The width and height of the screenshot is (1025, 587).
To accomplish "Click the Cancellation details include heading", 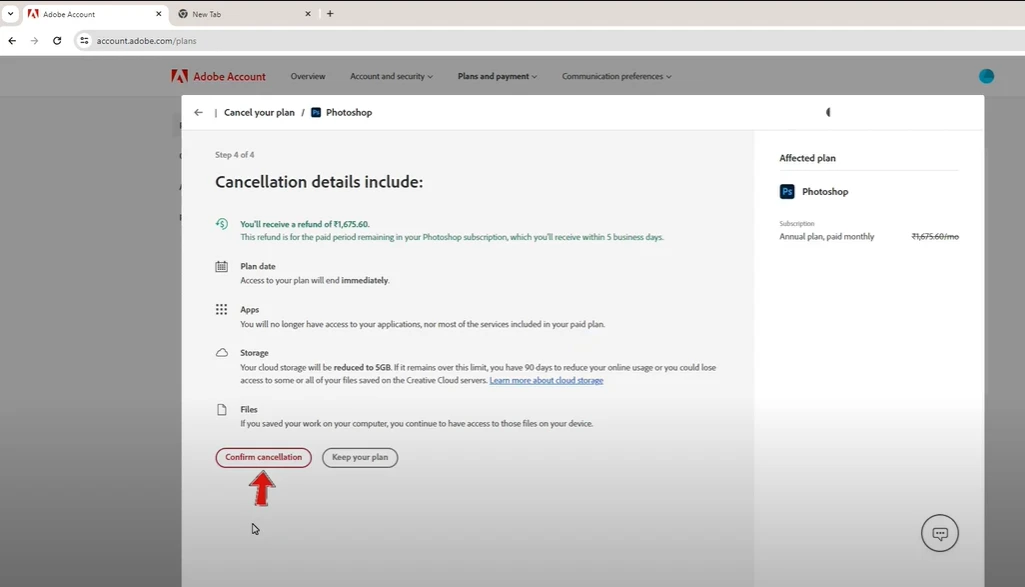I will 319,182.
